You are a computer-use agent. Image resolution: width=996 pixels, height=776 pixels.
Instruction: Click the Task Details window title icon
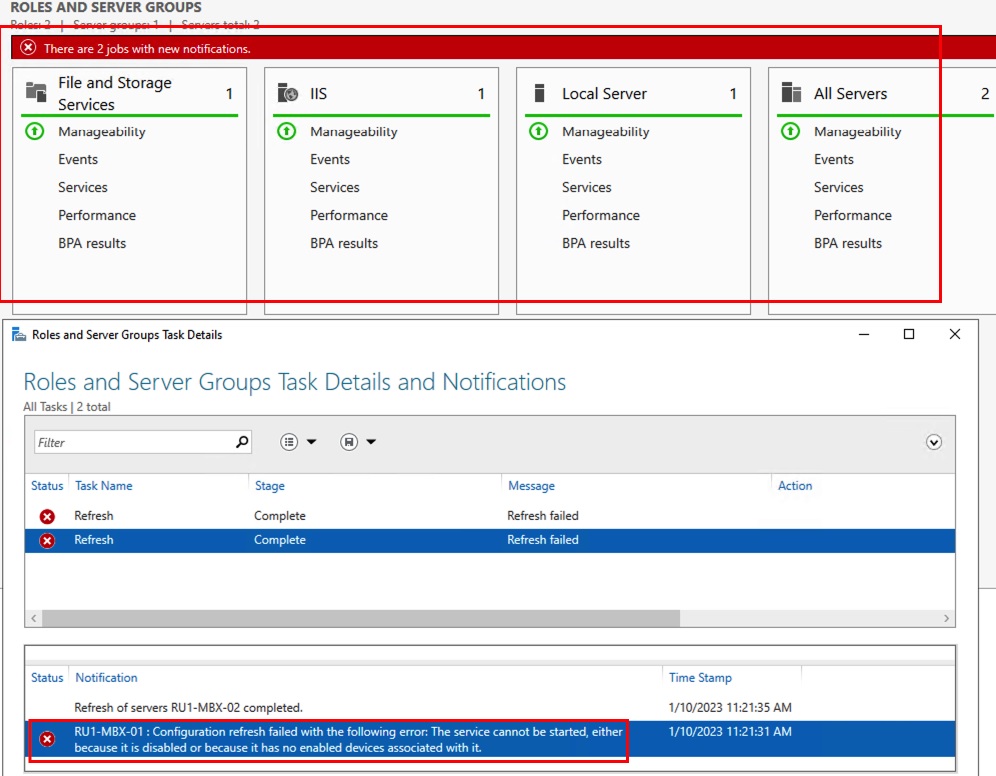19,335
